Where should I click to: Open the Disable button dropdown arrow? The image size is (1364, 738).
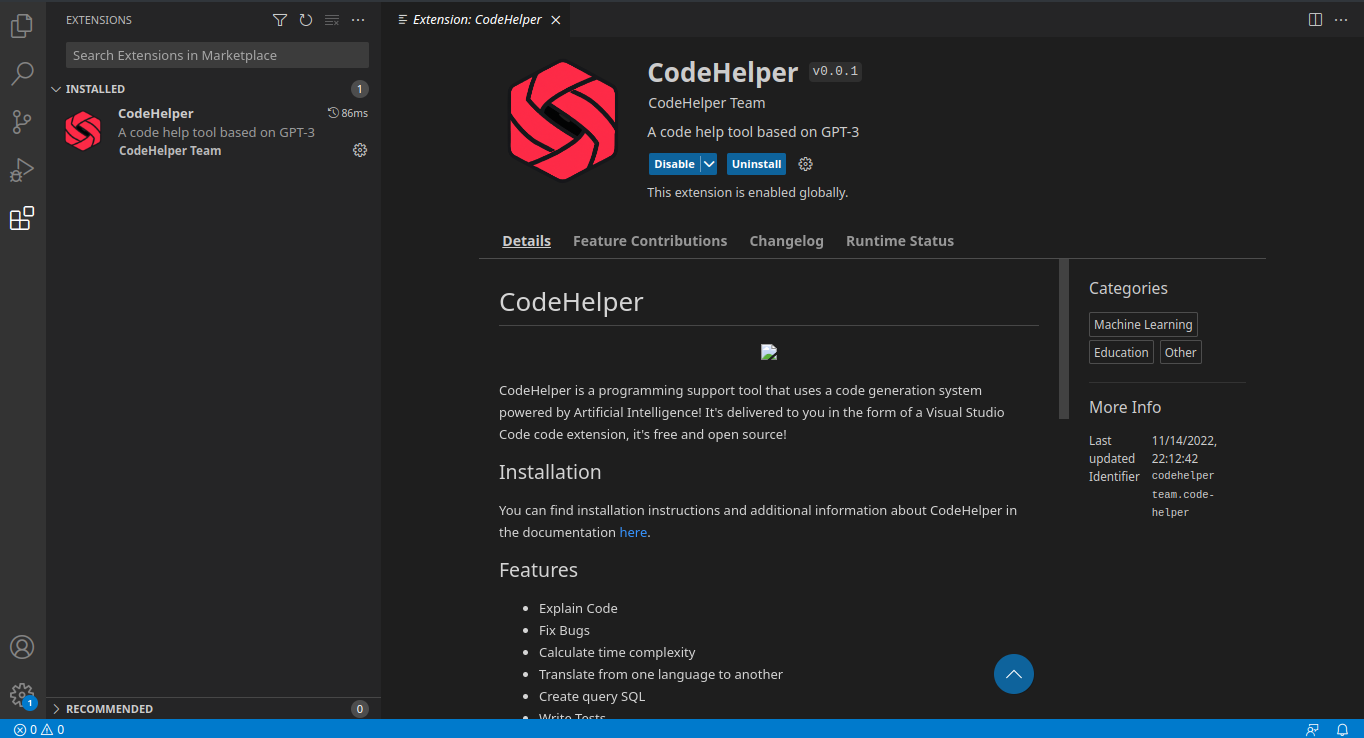(x=709, y=164)
